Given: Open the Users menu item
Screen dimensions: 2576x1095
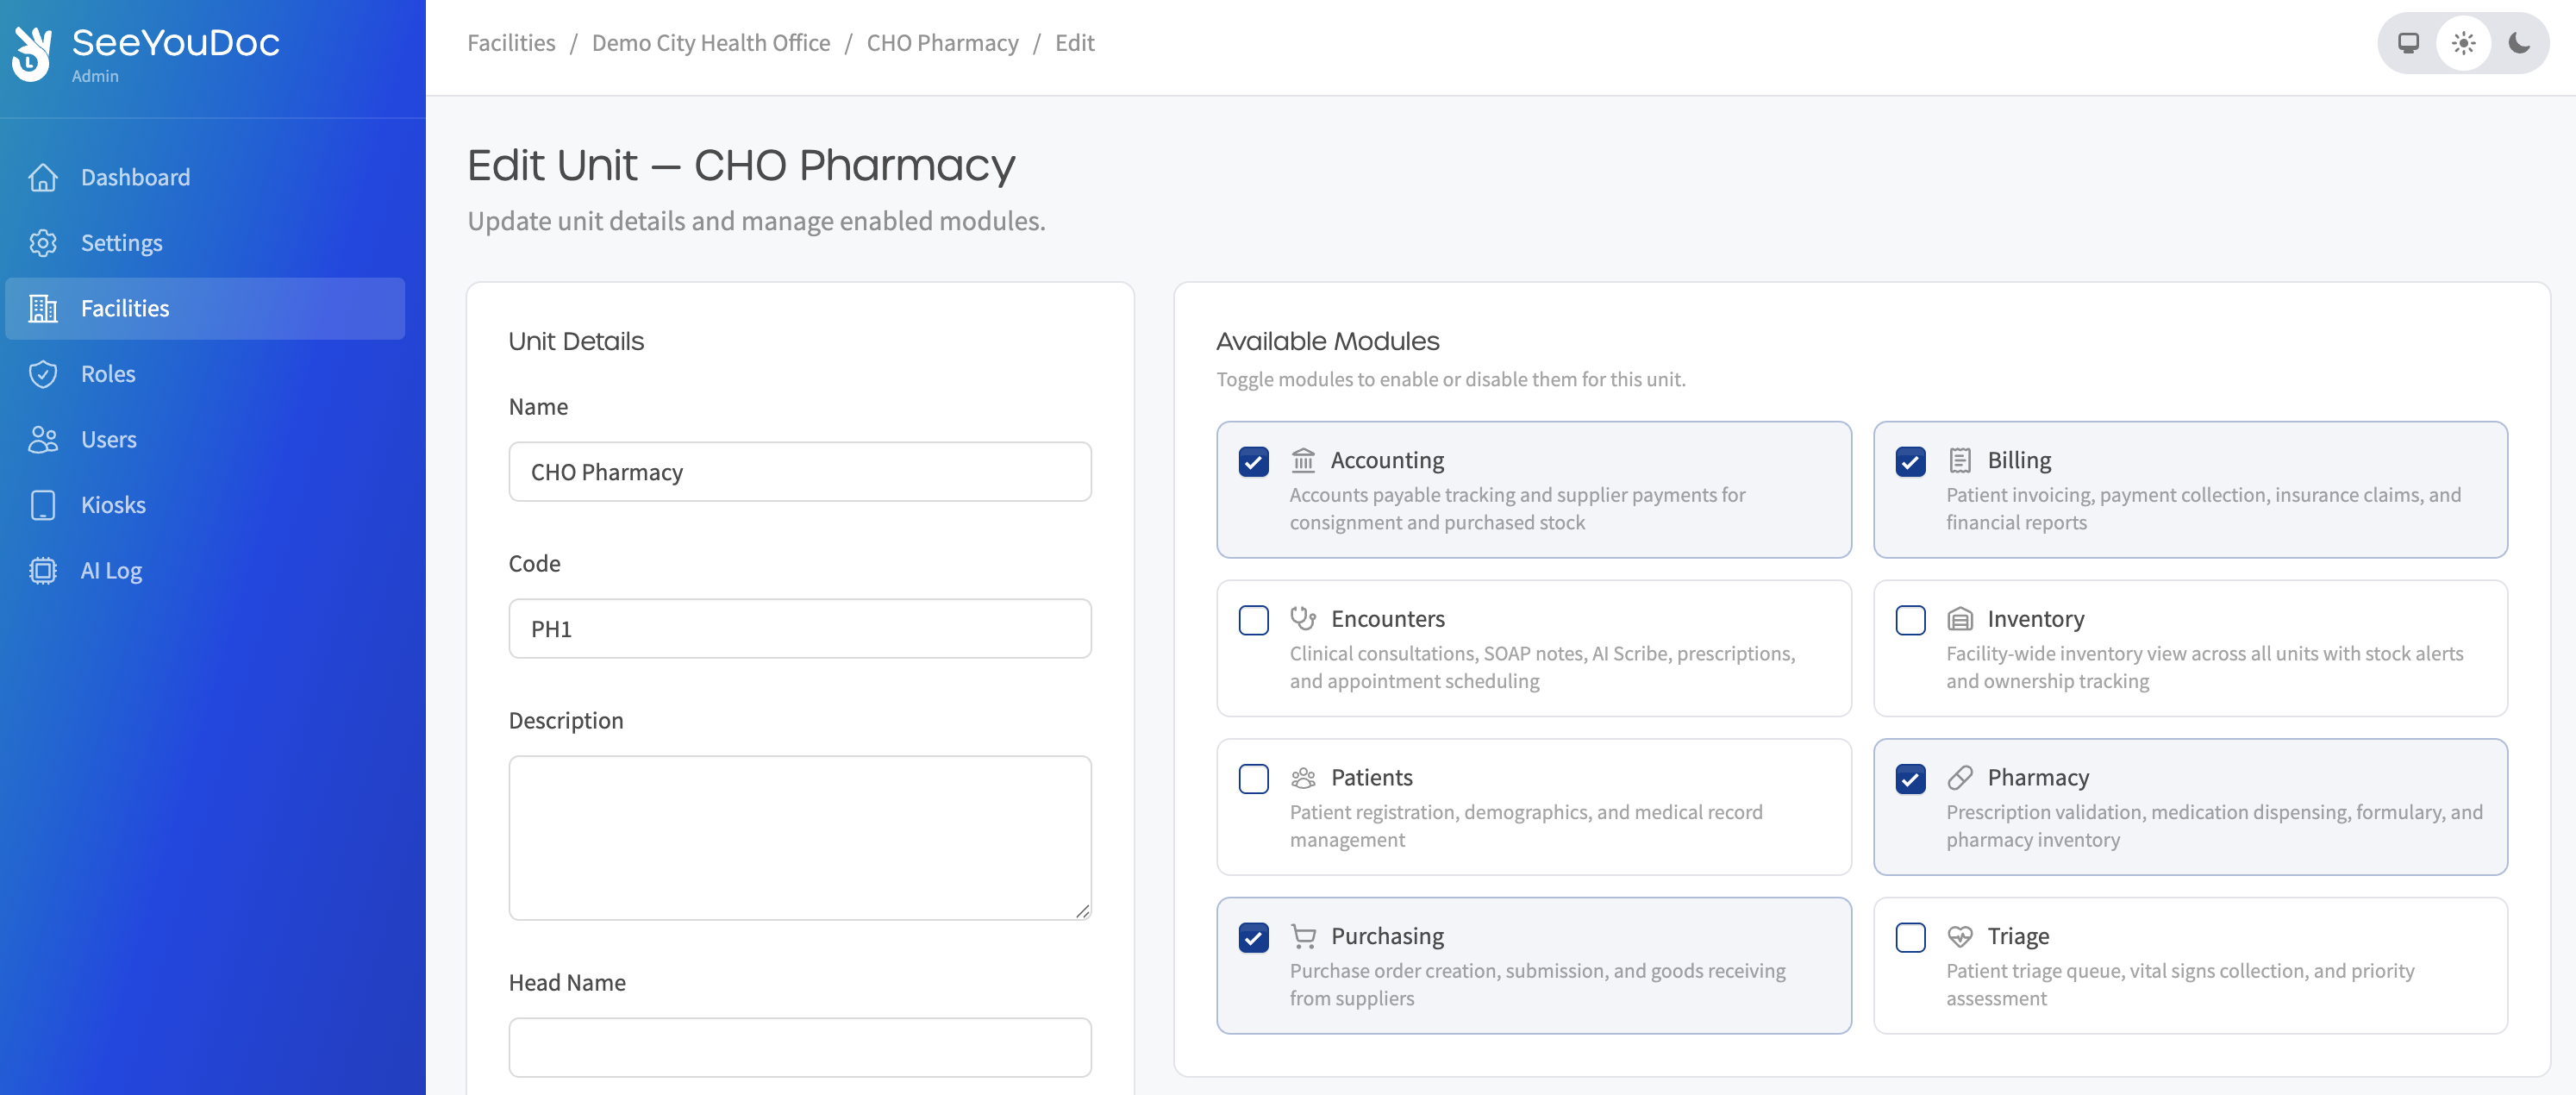Looking at the screenshot, I should point(108,439).
